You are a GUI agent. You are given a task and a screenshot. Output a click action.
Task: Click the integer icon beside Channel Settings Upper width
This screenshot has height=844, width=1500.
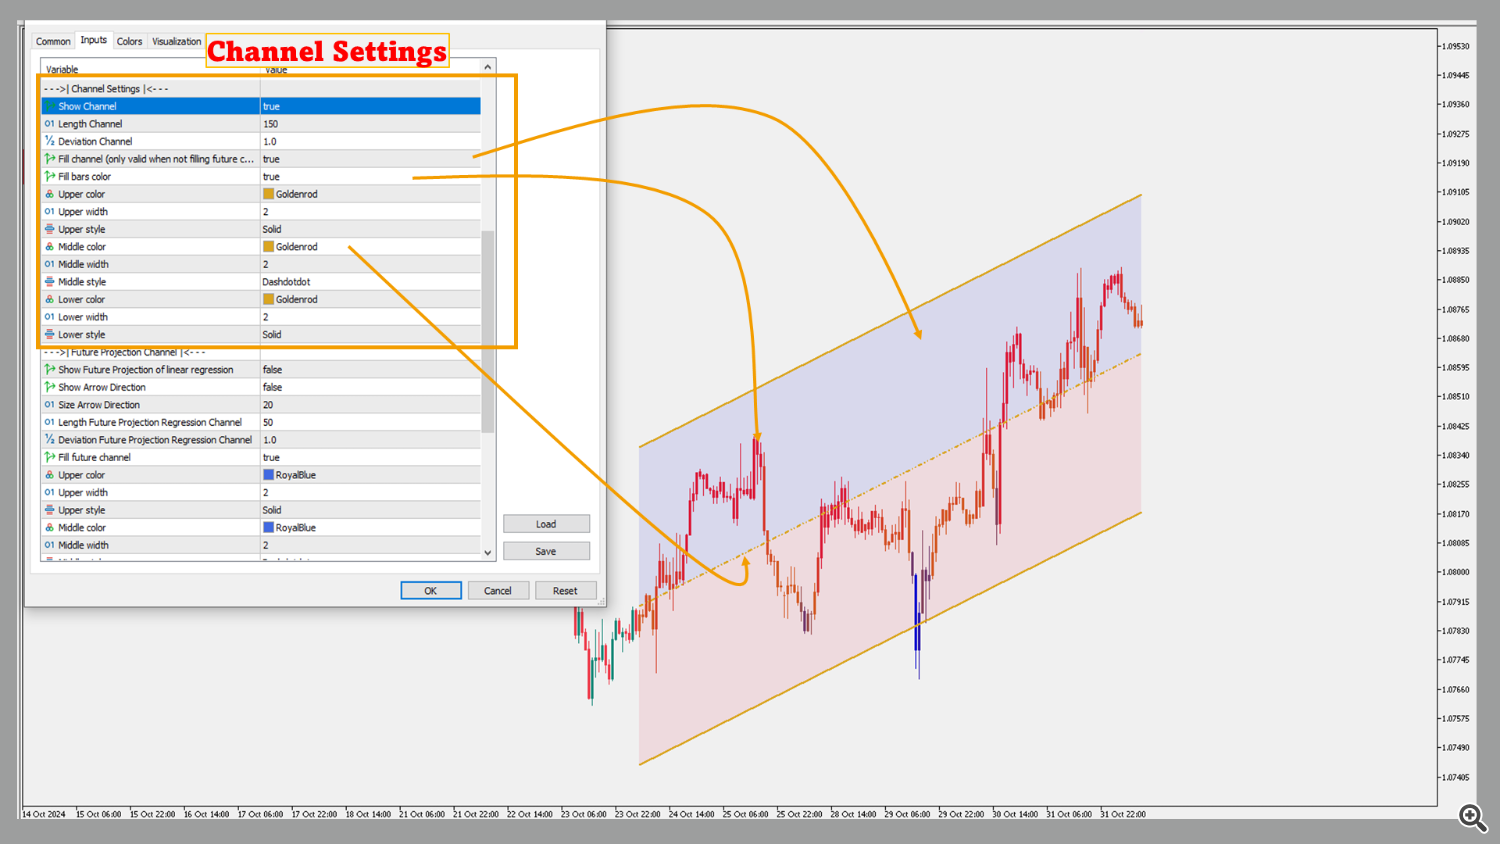[49, 212]
